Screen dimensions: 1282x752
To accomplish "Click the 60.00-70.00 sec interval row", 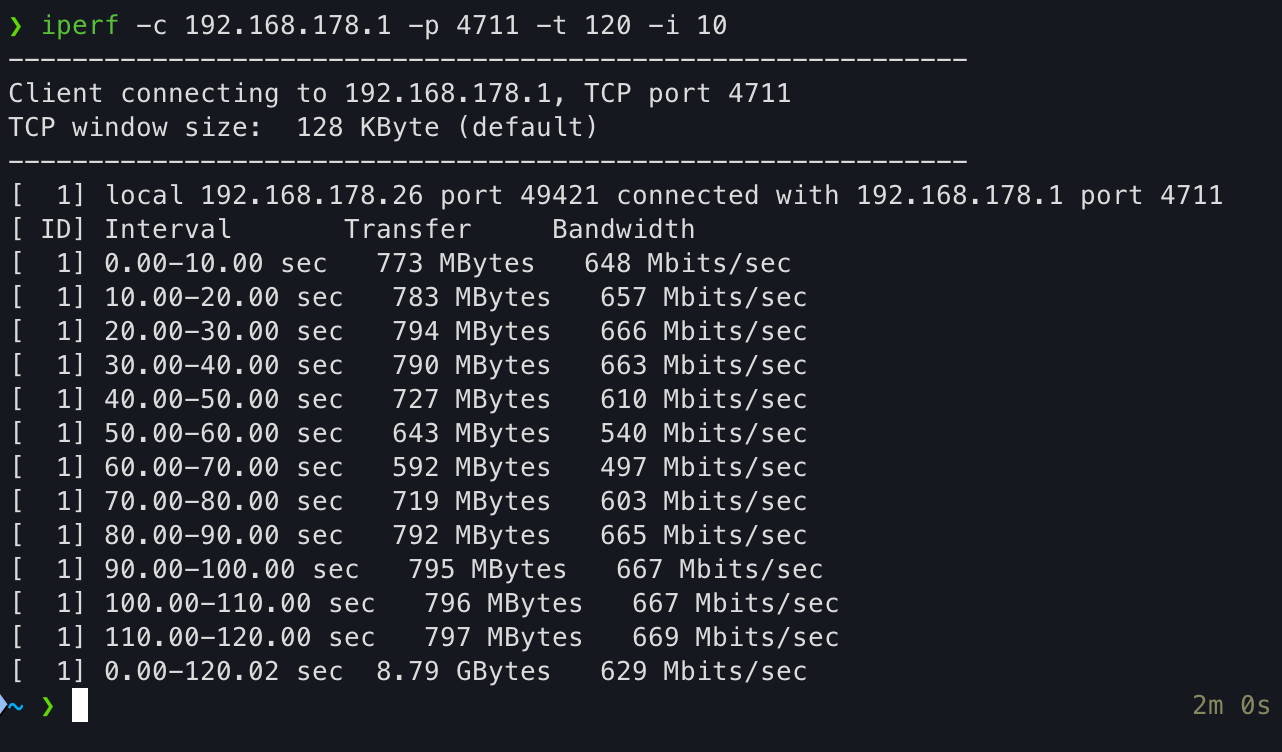I will pyautogui.click(x=409, y=467).
